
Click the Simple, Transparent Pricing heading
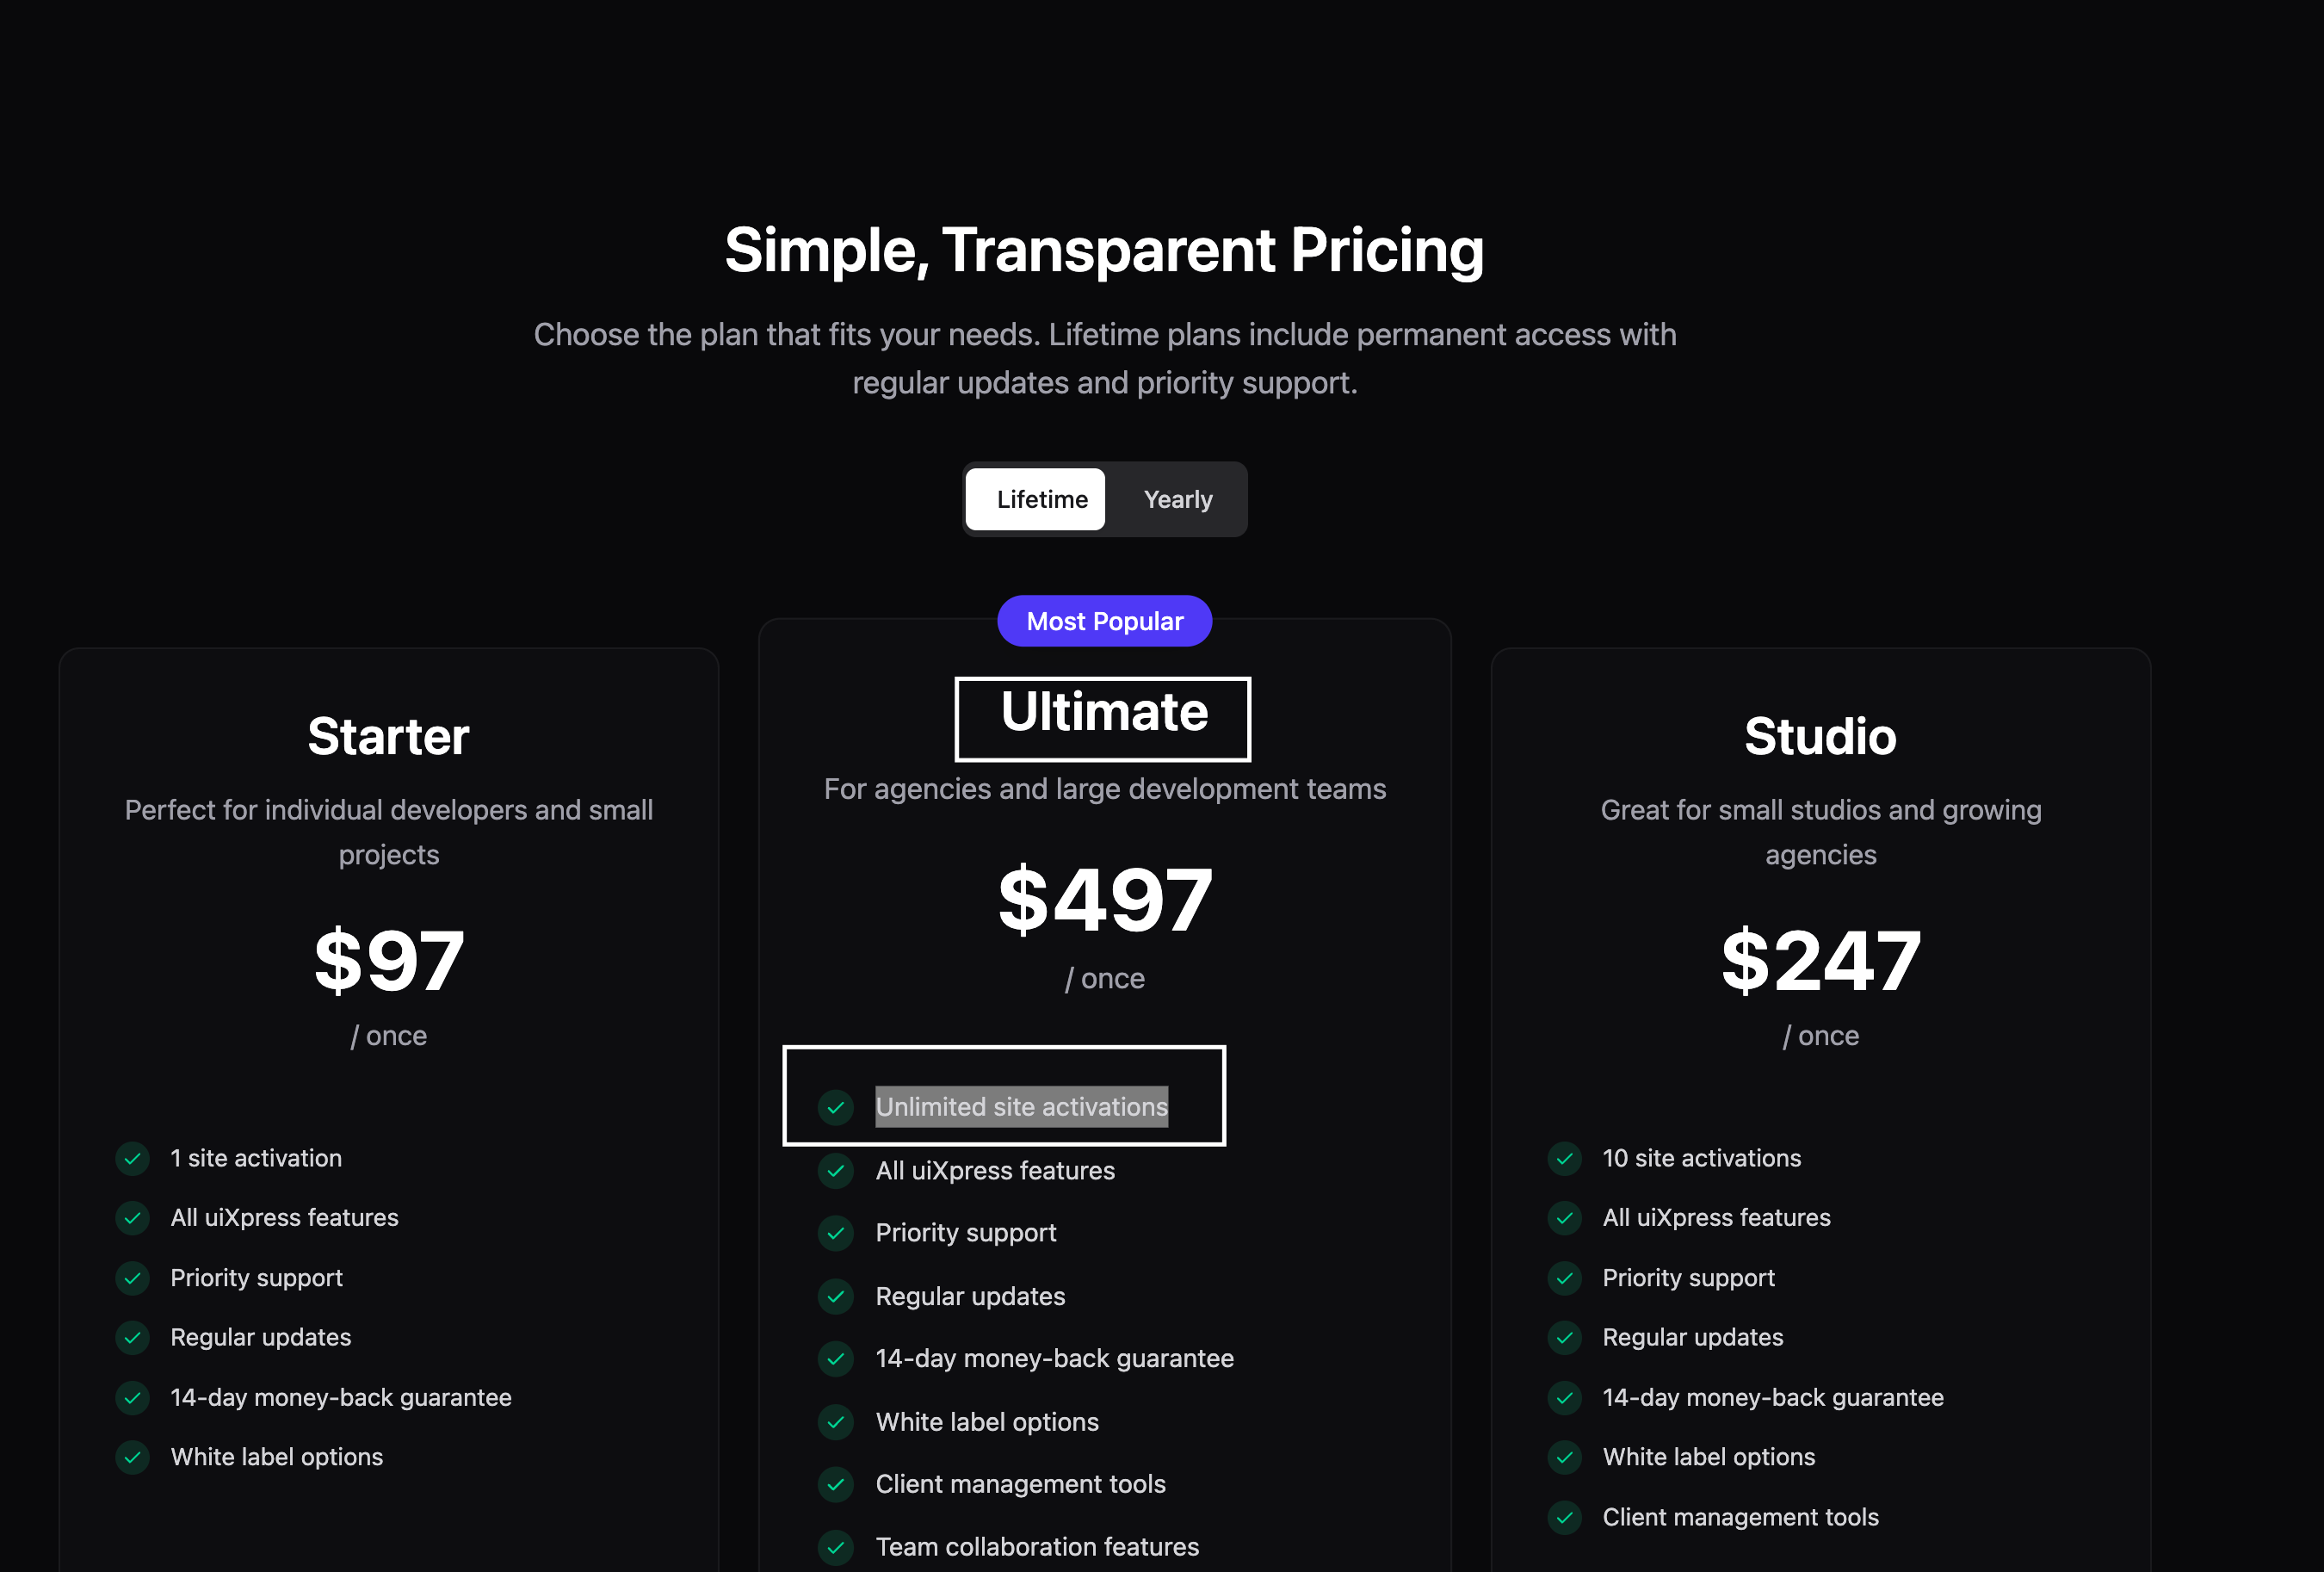click(x=1104, y=250)
